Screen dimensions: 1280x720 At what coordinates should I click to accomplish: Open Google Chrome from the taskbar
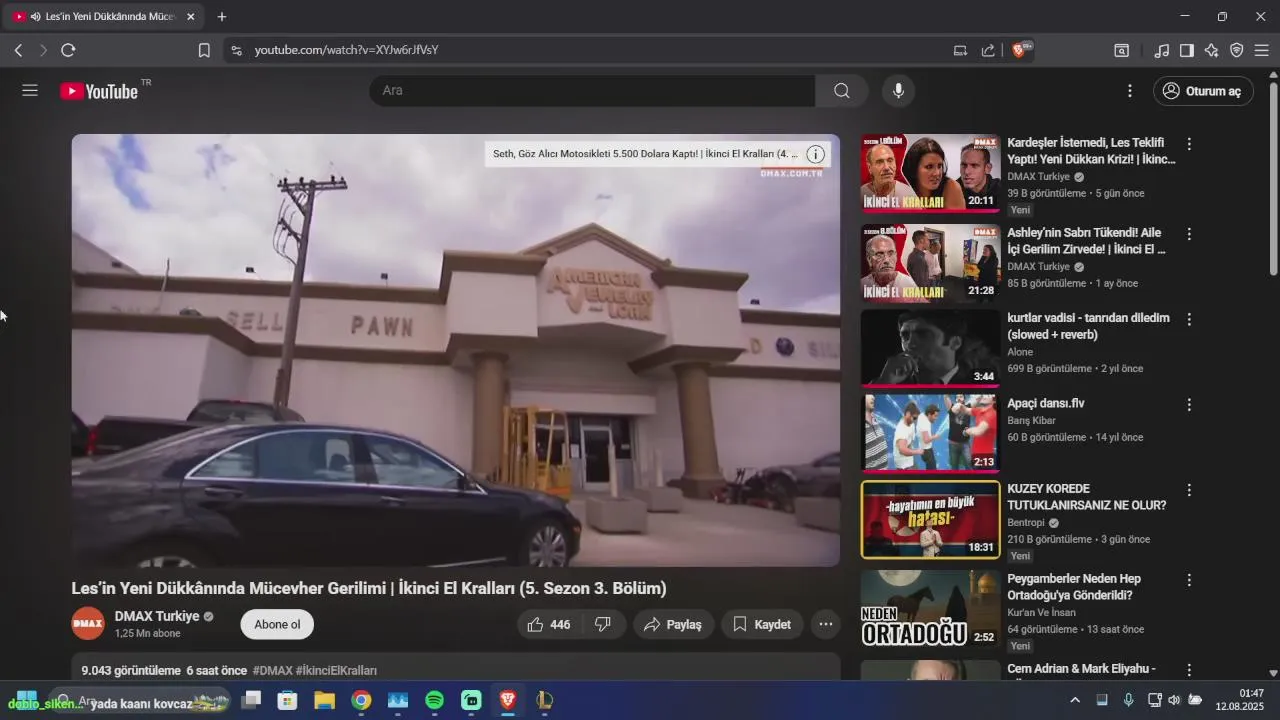(361, 700)
